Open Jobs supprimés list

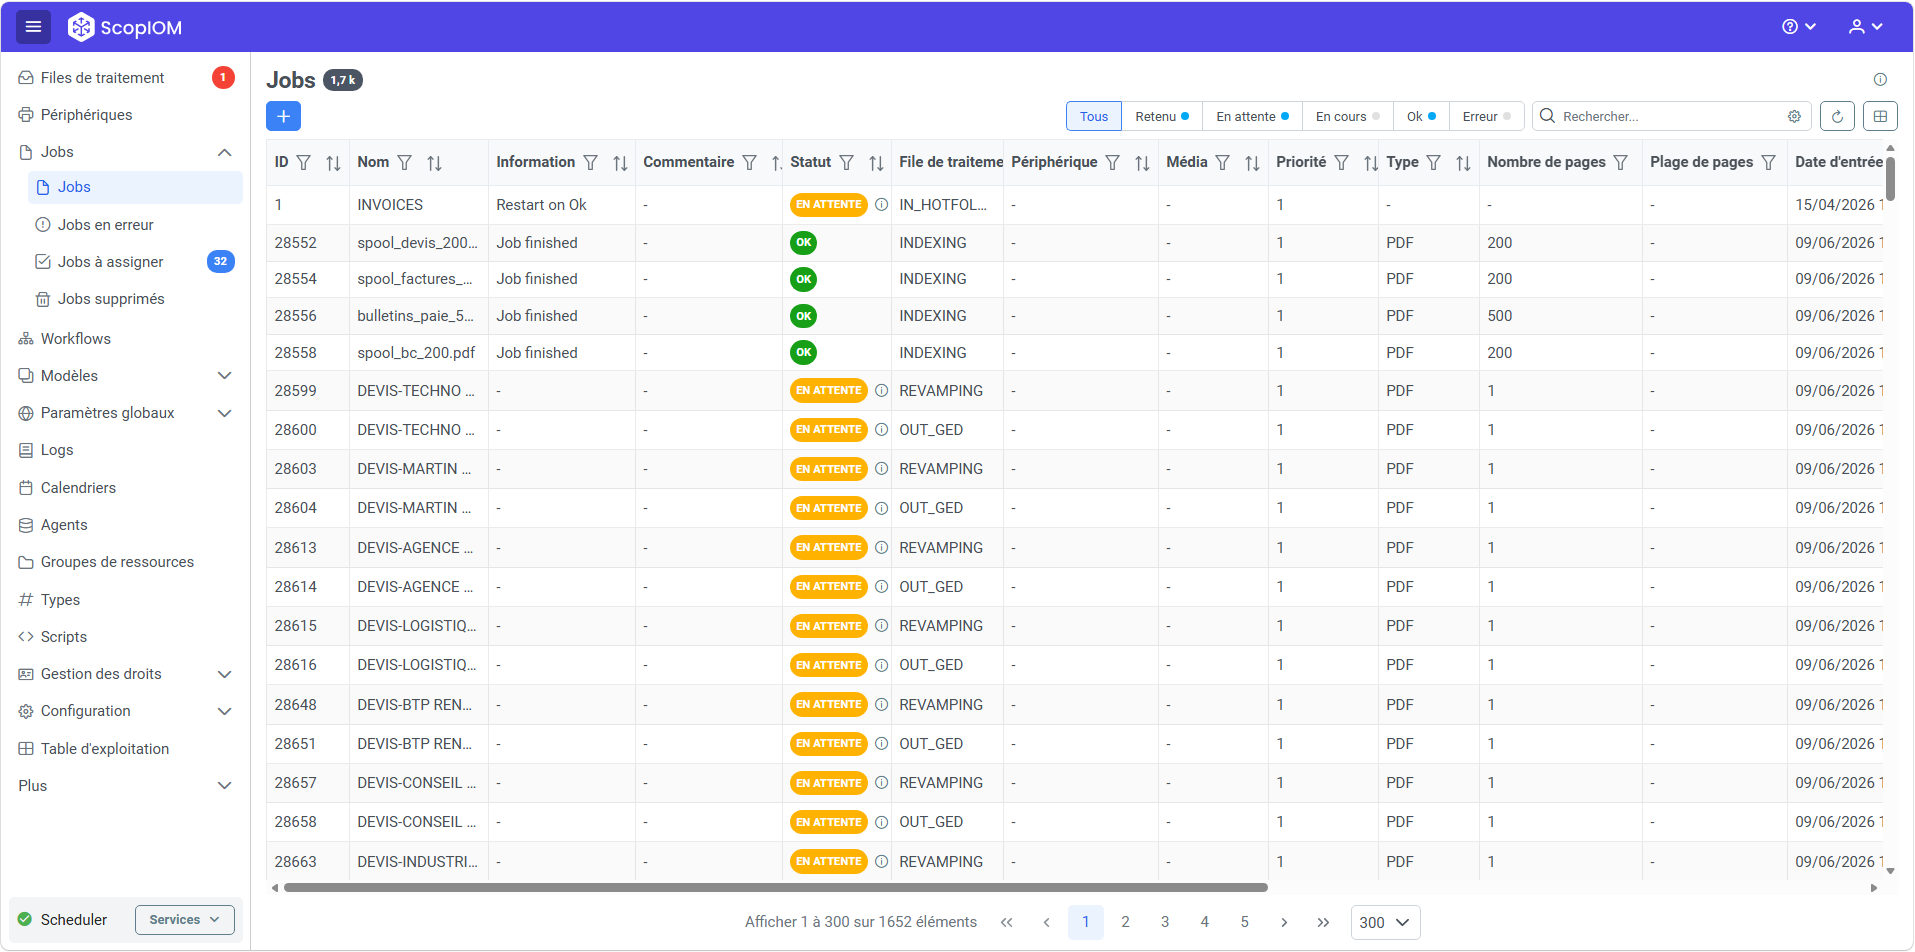pyautogui.click(x=135, y=299)
